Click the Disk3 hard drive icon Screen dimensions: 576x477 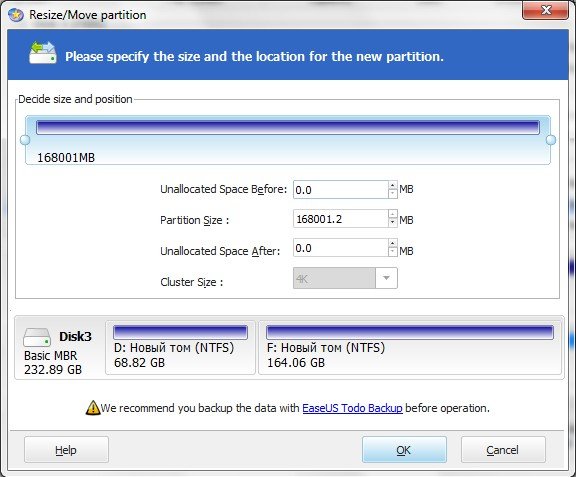click(37, 337)
